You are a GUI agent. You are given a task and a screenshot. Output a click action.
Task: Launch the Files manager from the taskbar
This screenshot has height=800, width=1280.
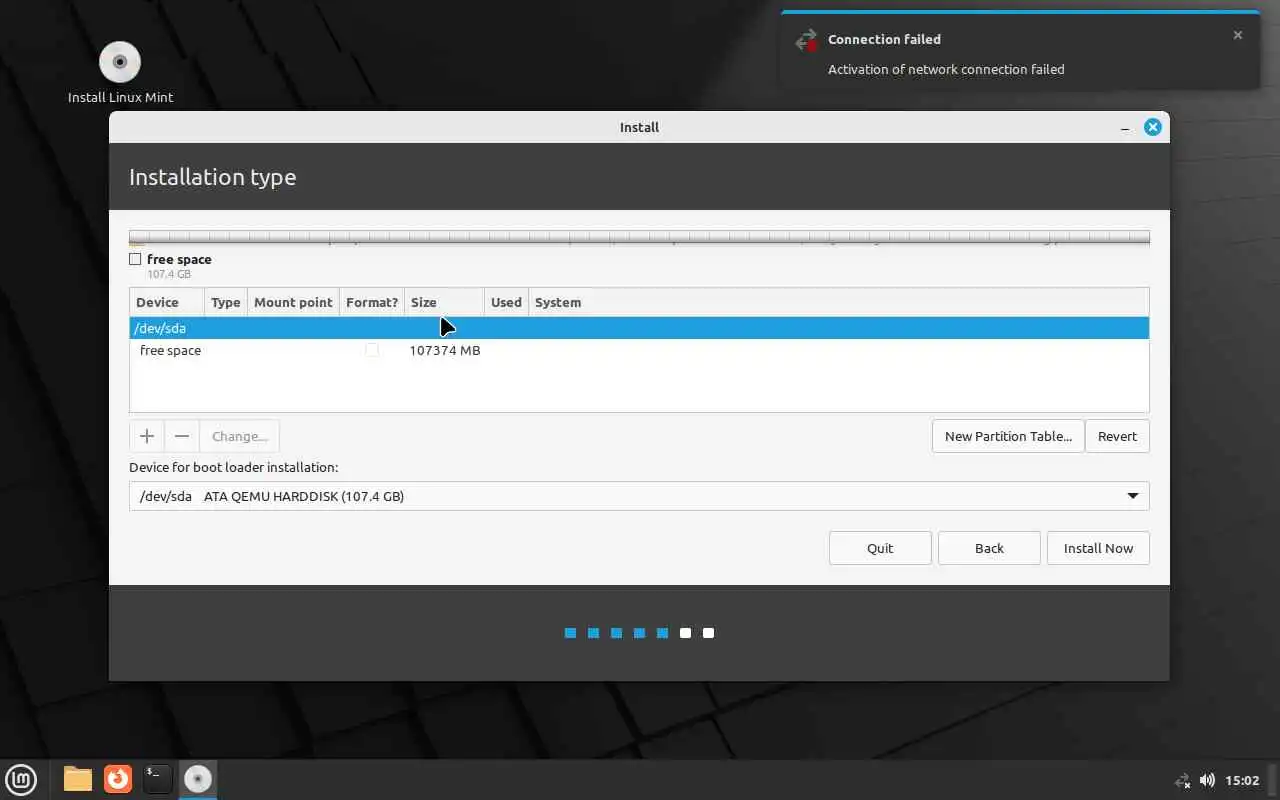pyautogui.click(x=78, y=779)
